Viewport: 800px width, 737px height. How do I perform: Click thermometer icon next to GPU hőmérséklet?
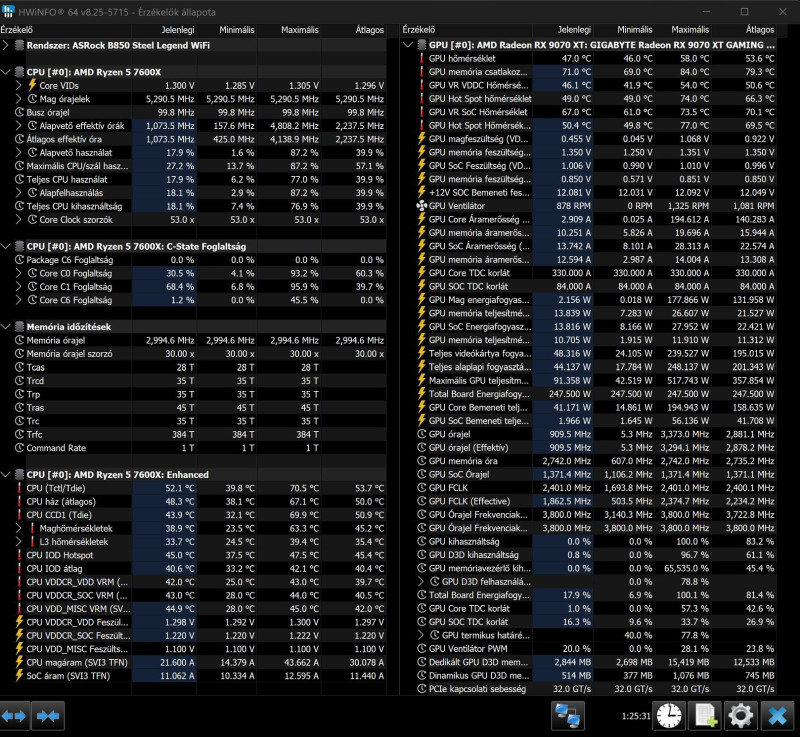[421, 59]
